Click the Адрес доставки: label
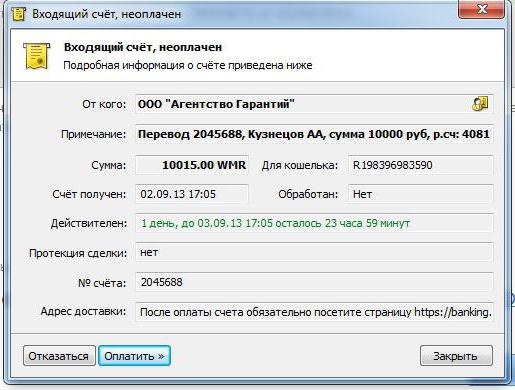The height and width of the screenshot is (390, 515). coord(83,311)
